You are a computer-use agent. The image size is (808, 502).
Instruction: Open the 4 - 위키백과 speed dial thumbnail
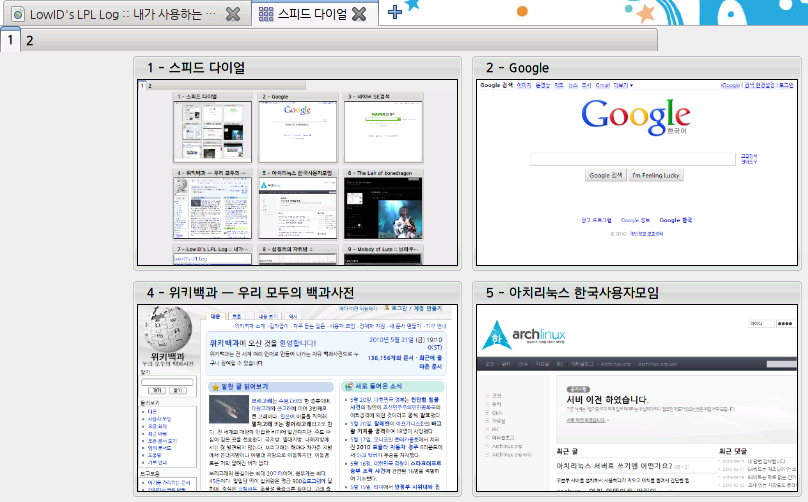click(x=297, y=397)
